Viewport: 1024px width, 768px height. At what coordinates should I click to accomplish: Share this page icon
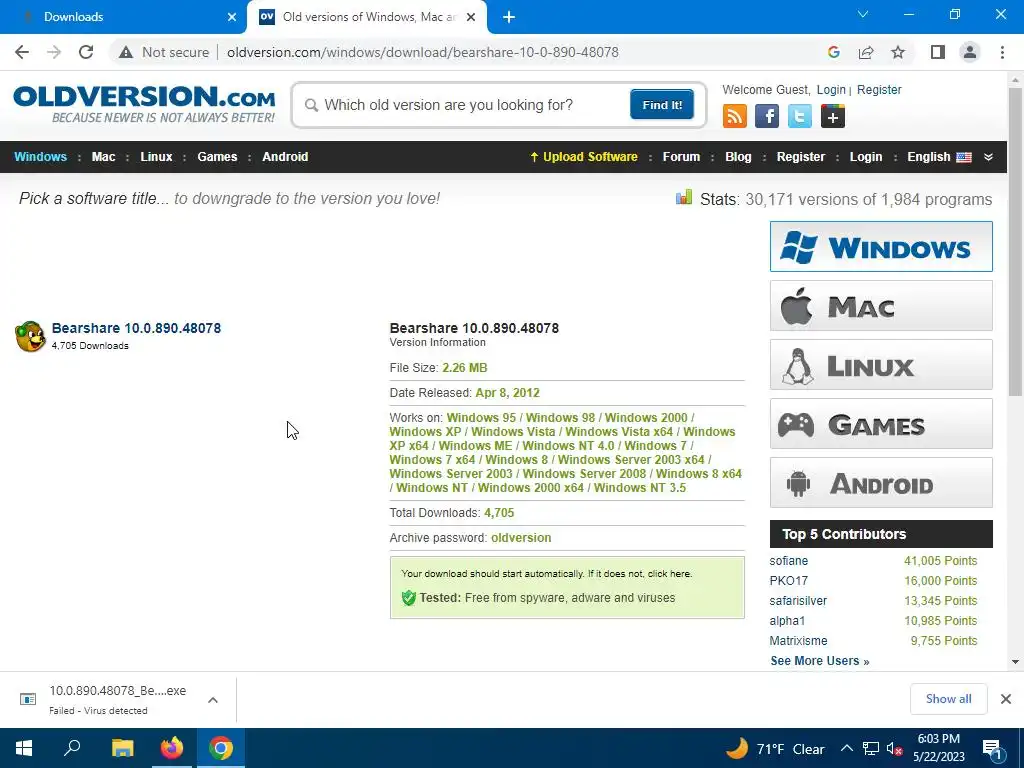coord(866,52)
